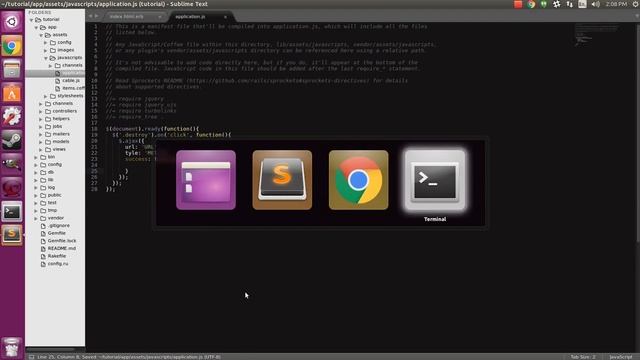Click the system tray gear-like indicator
Image resolution: width=640 pixels, height=360 pixels.
[557, 4]
